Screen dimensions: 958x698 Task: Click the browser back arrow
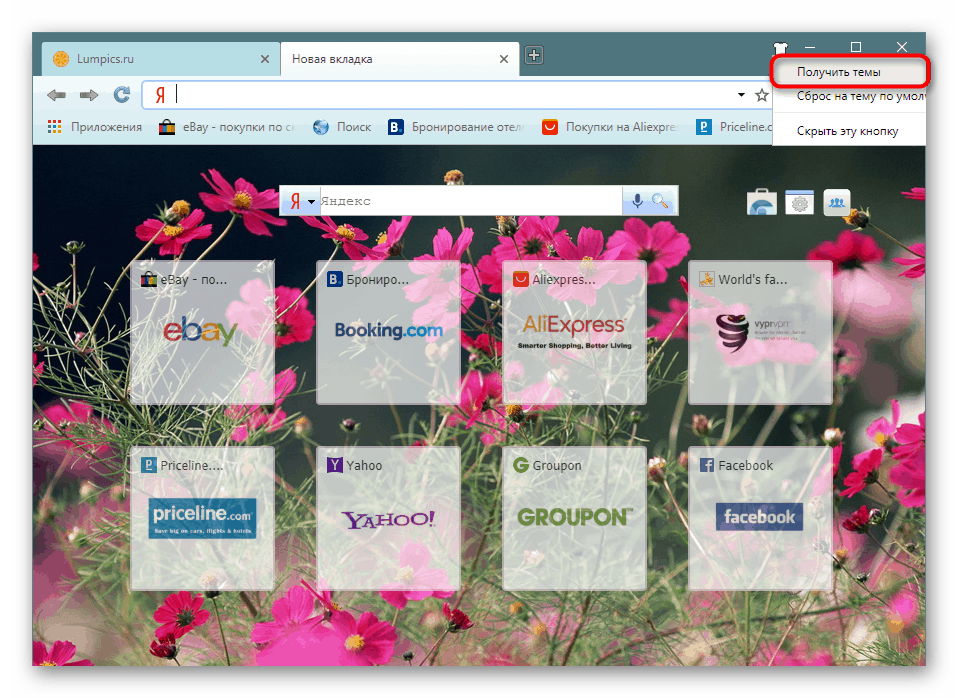click(x=56, y=95)
